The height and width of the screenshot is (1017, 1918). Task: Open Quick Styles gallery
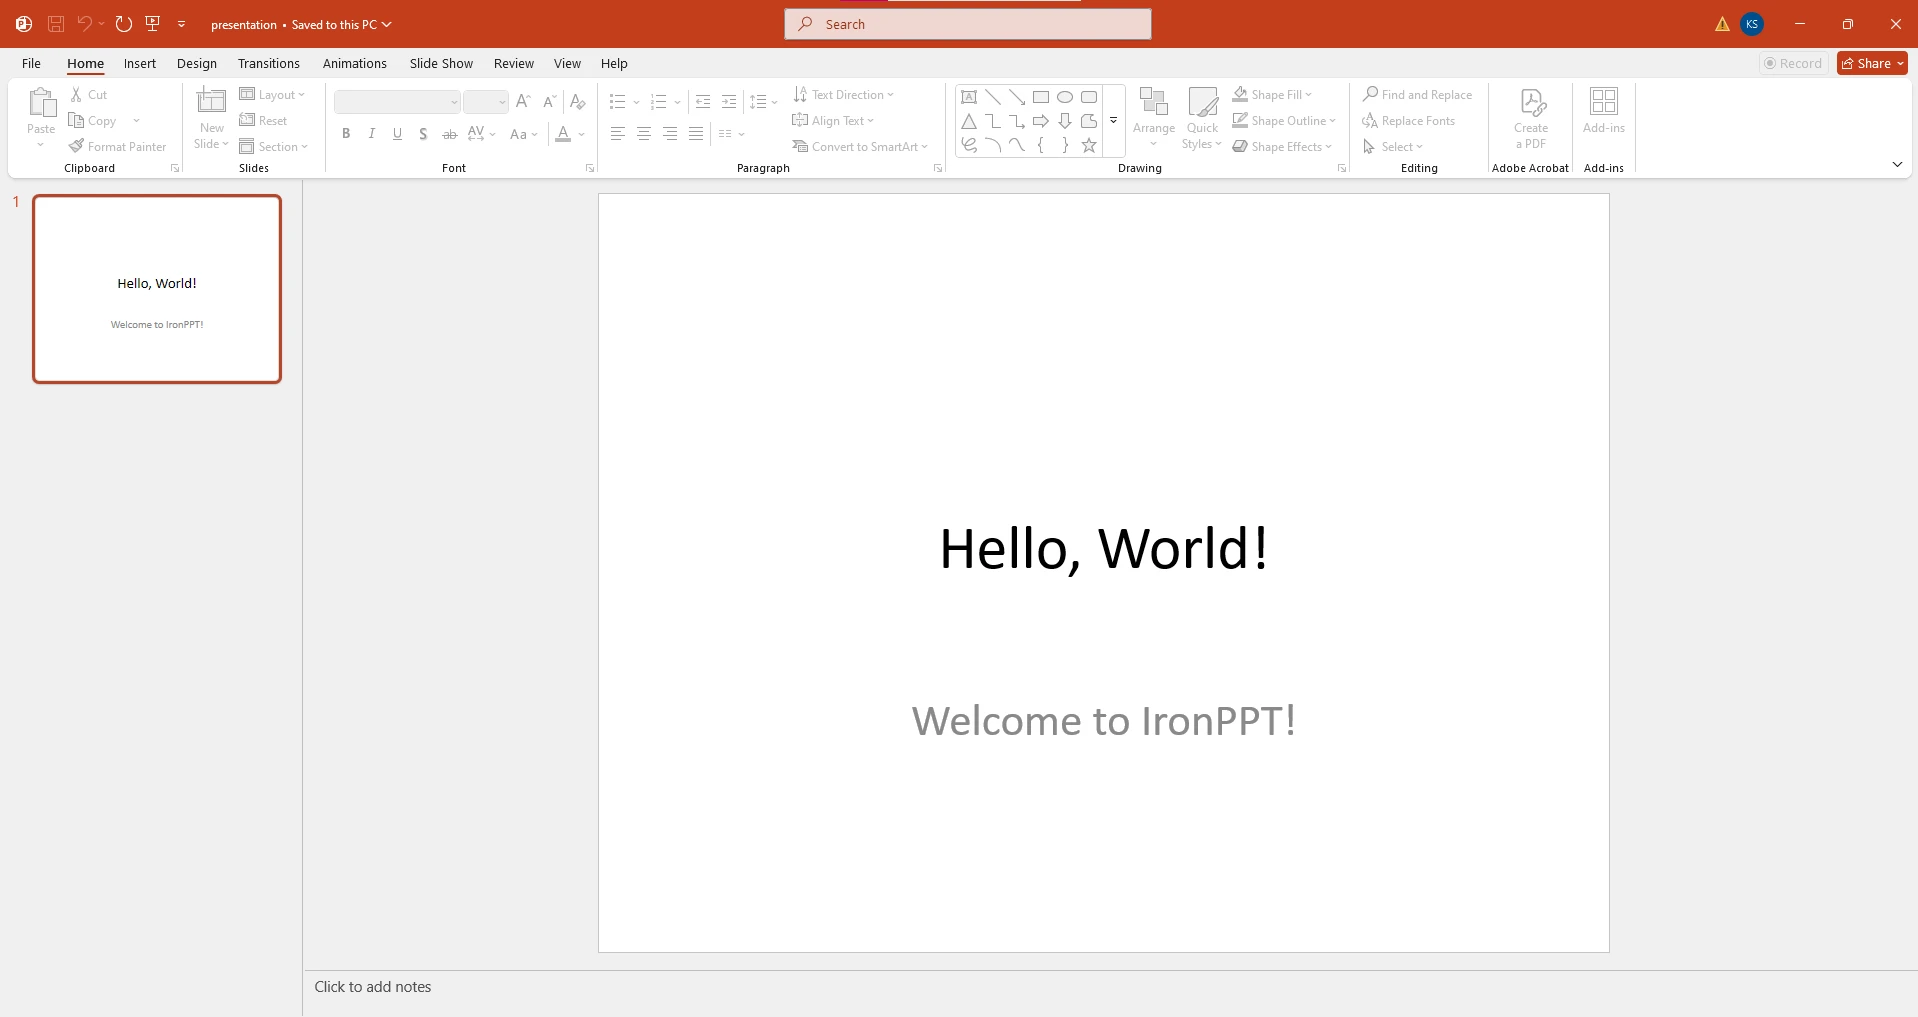tap(1202, 103)
